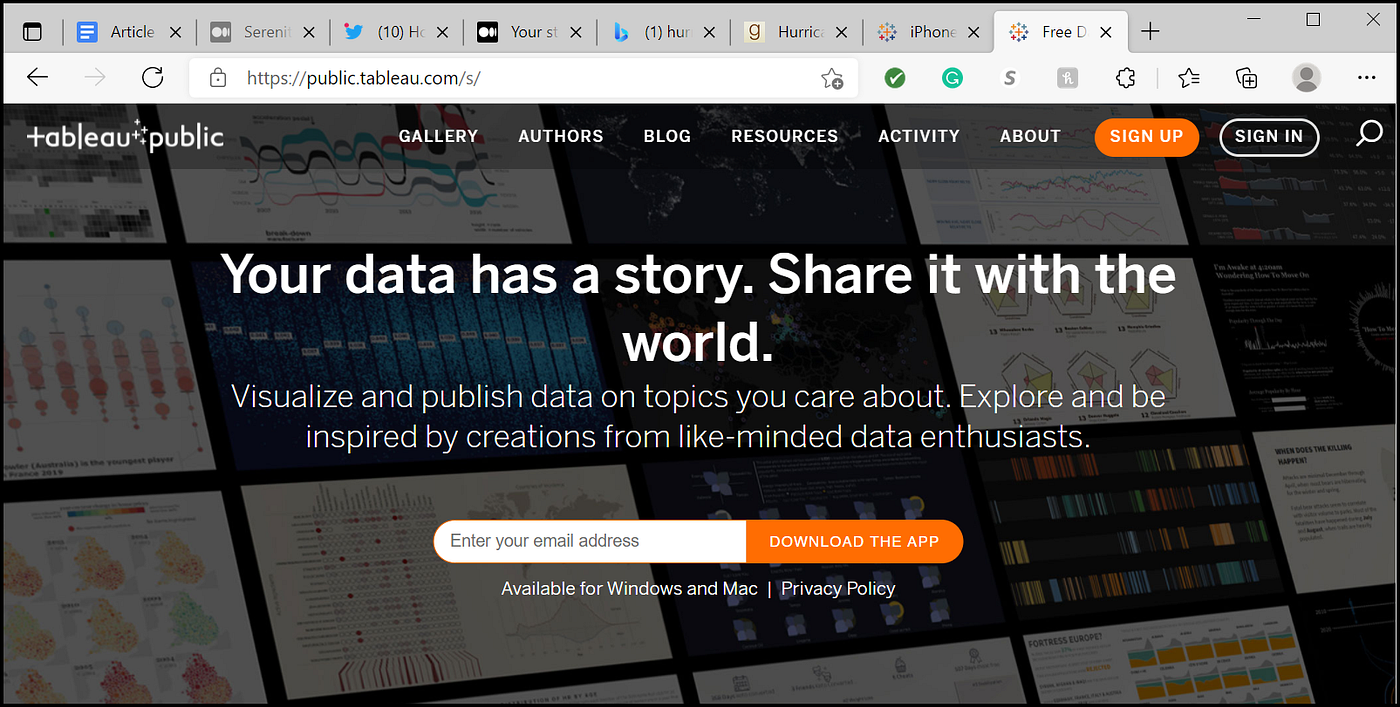This screenshot has width=1400, height=707.
Task: Click the lock icon in the address bar
Action: (x=216, y=77)
